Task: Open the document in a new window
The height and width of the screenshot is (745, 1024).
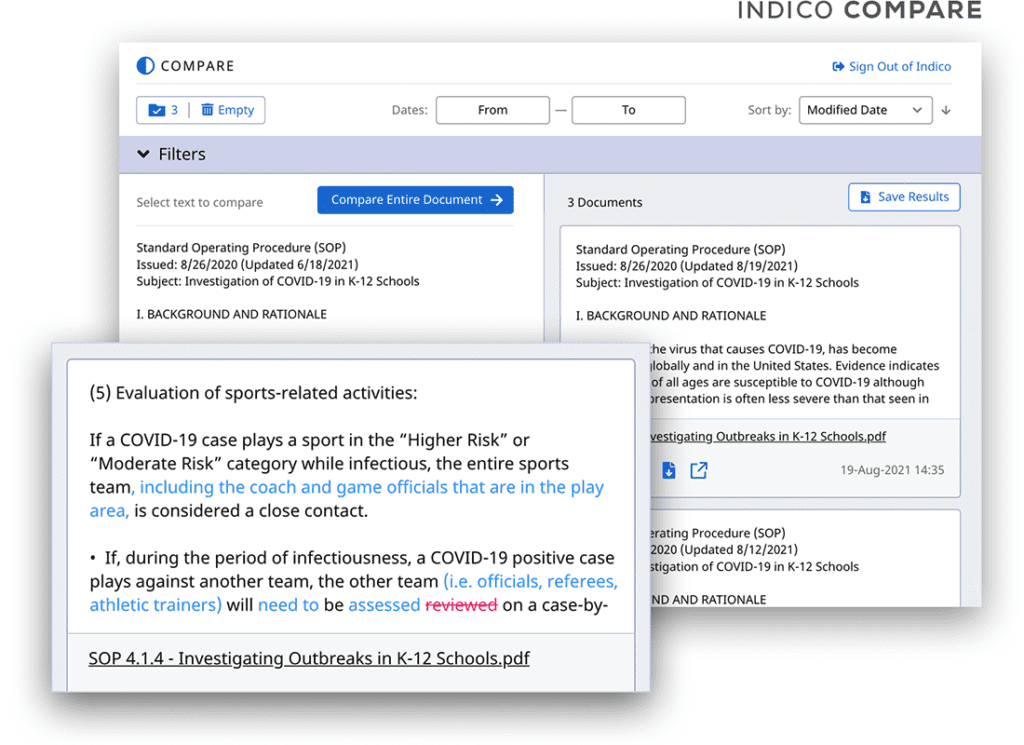Action: click(x=698, y=470)
